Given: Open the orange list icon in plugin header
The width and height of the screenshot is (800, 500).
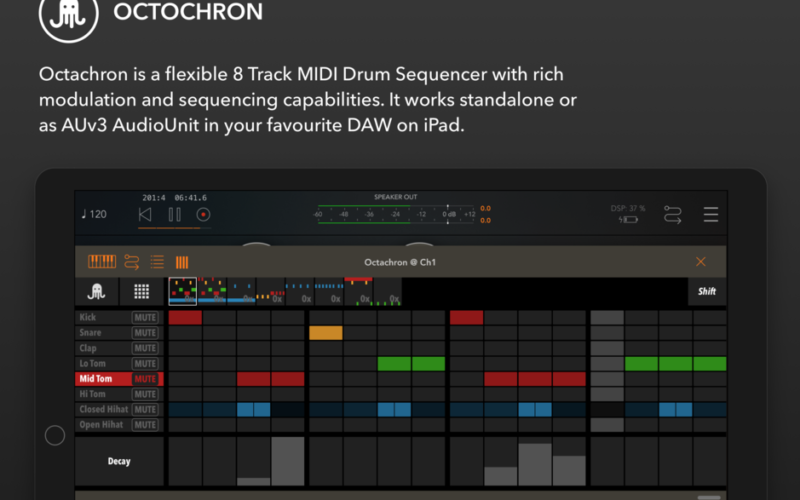Looking at the screenshot, I should click(x=157, y=262).
